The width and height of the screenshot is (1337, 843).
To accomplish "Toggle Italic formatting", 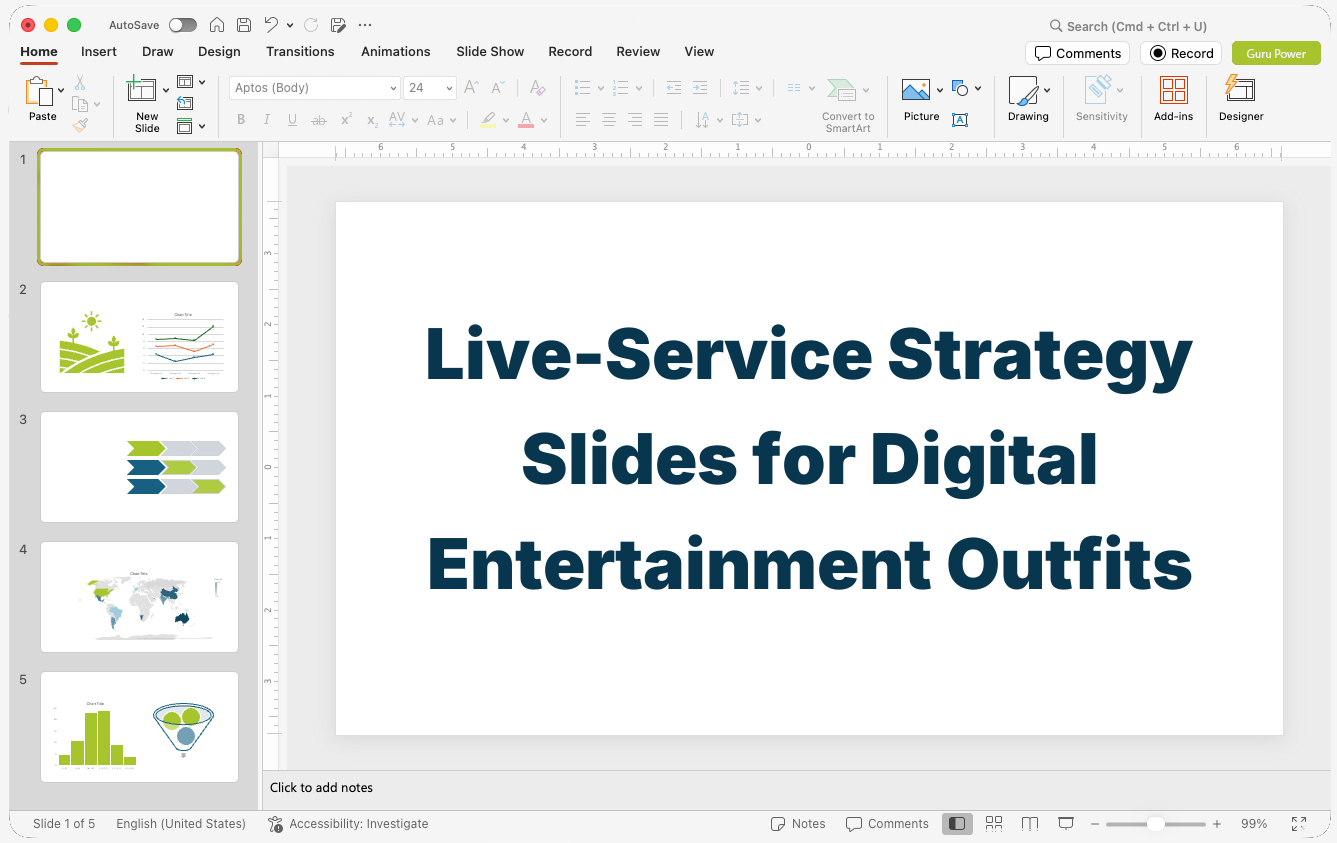I will tap(267, 120).
